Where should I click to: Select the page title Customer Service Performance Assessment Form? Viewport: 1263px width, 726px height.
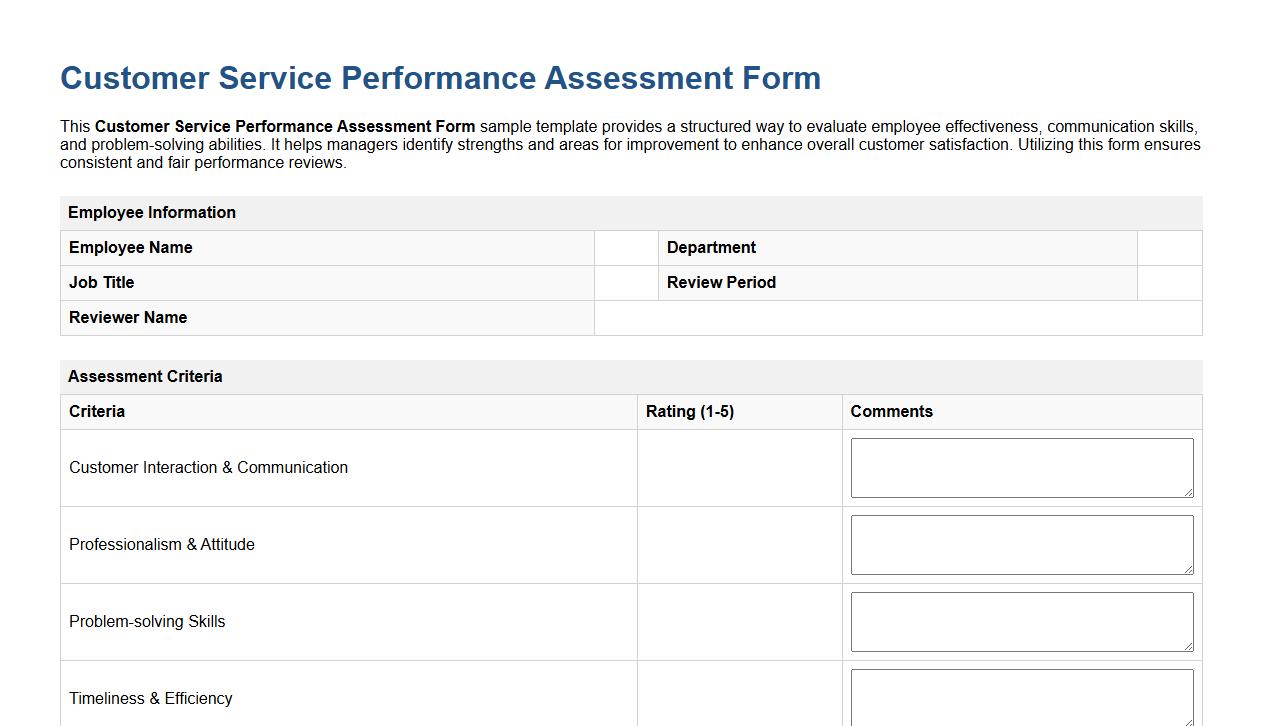(x=440, y=78)
